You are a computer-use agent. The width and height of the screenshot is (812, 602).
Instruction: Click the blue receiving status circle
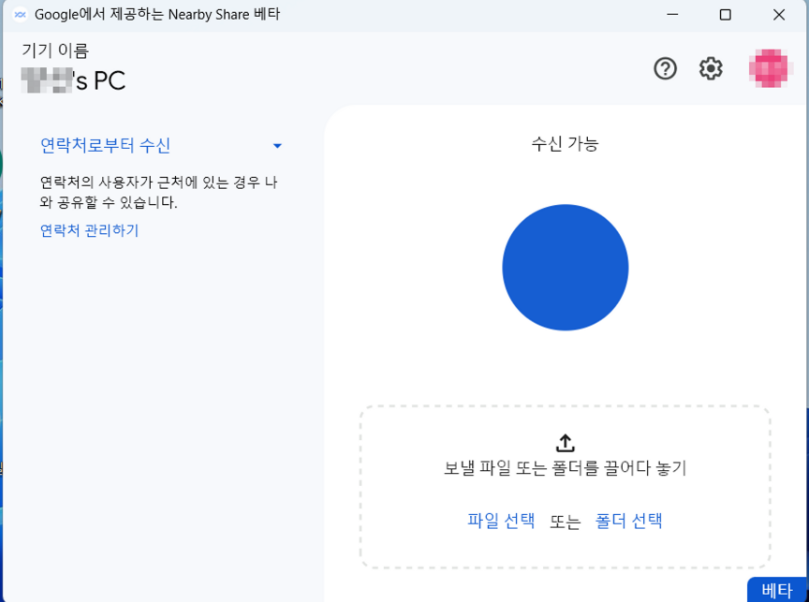565,267
